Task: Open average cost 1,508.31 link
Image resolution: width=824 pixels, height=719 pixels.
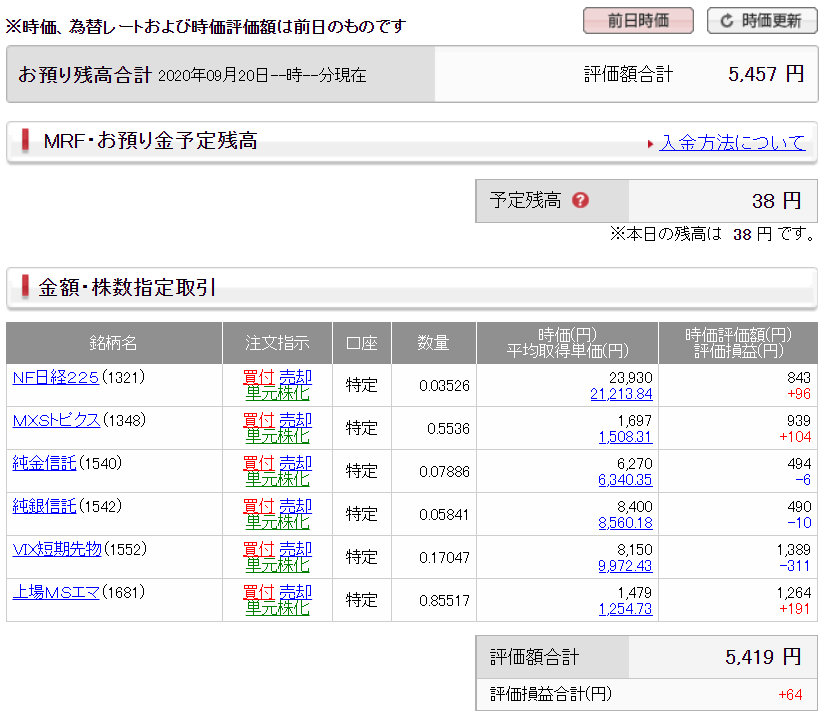Action: [625, 437]
